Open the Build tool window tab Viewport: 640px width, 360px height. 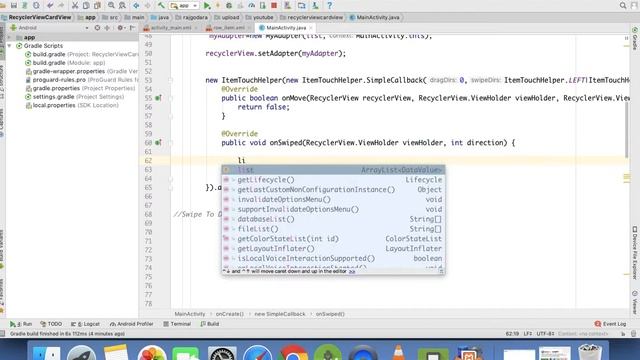point(210,324)
